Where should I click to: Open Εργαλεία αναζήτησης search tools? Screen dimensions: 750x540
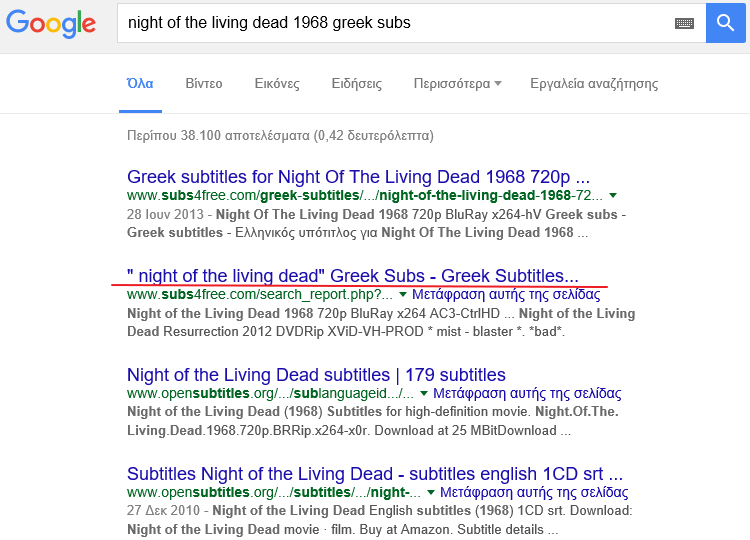point(594,84)
